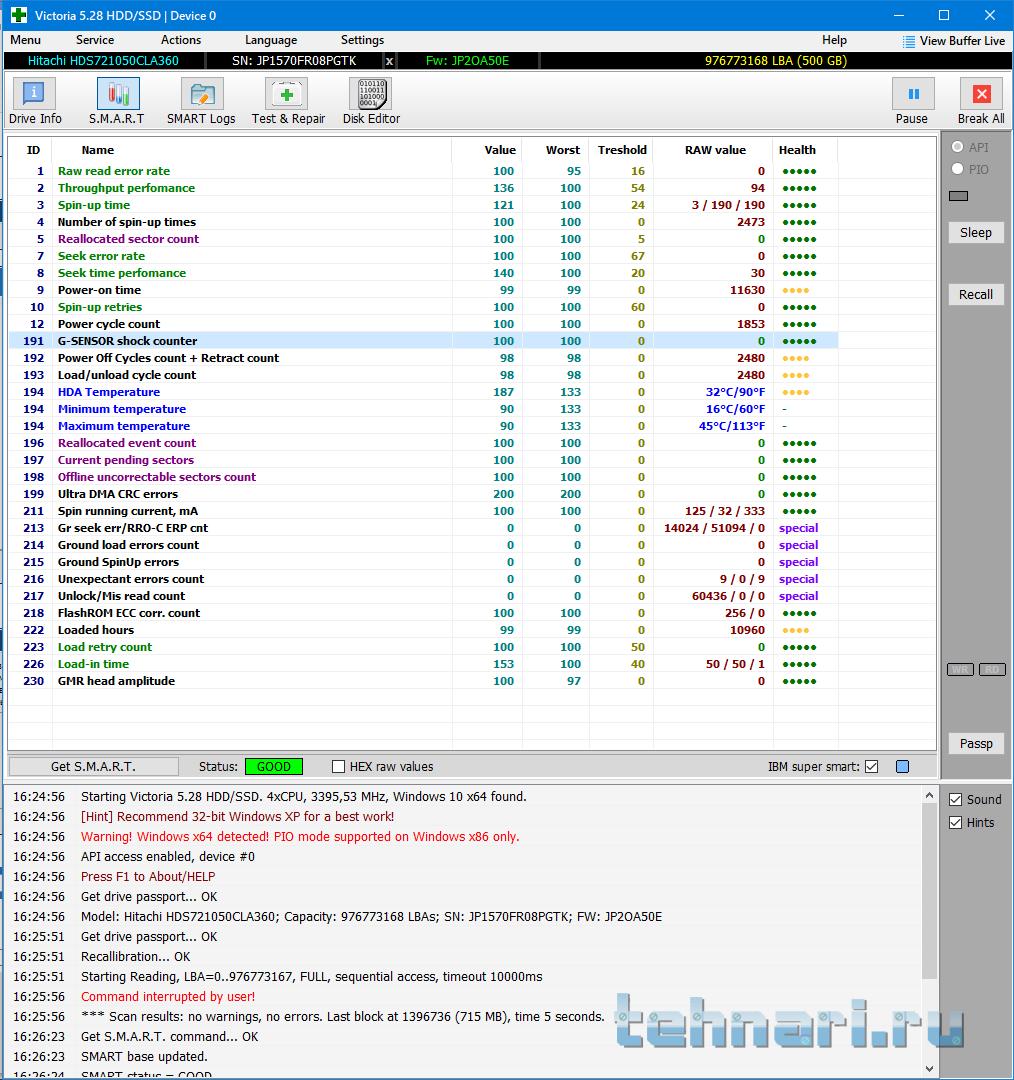The height and width of the screenshot is (1080, 1014).
Task: Disable the Sound checkbox
Action: pos(955,800)
